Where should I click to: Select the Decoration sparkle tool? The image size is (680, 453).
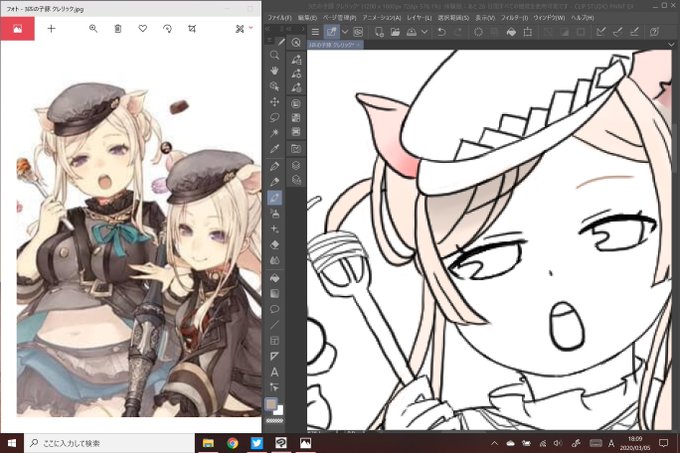(274, 229)
